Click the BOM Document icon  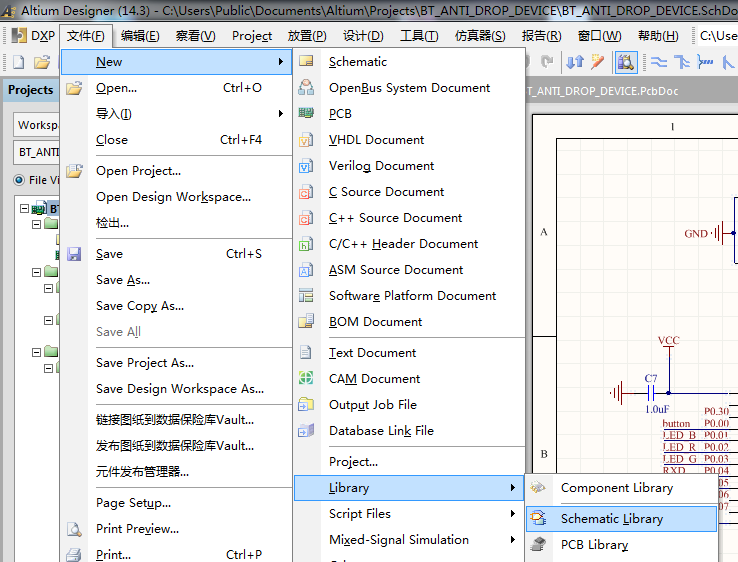coord(306,321)
